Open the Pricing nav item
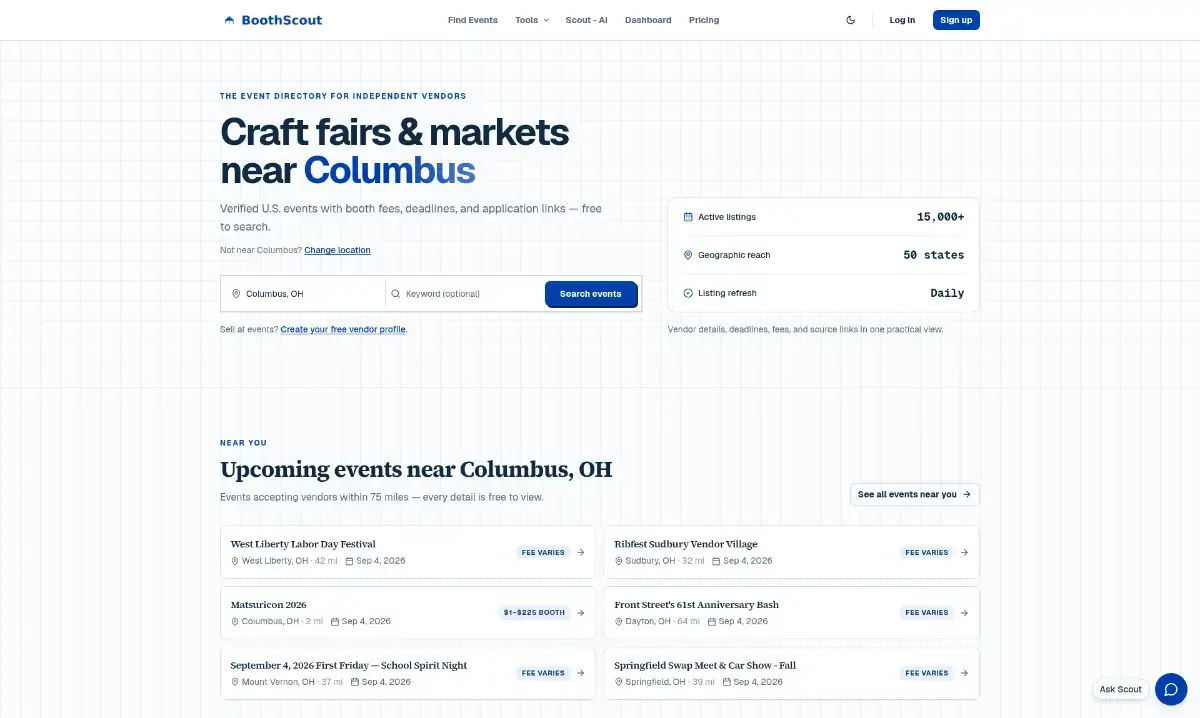Viewport: 1200px width, 718px height. (x=704, y=20)
